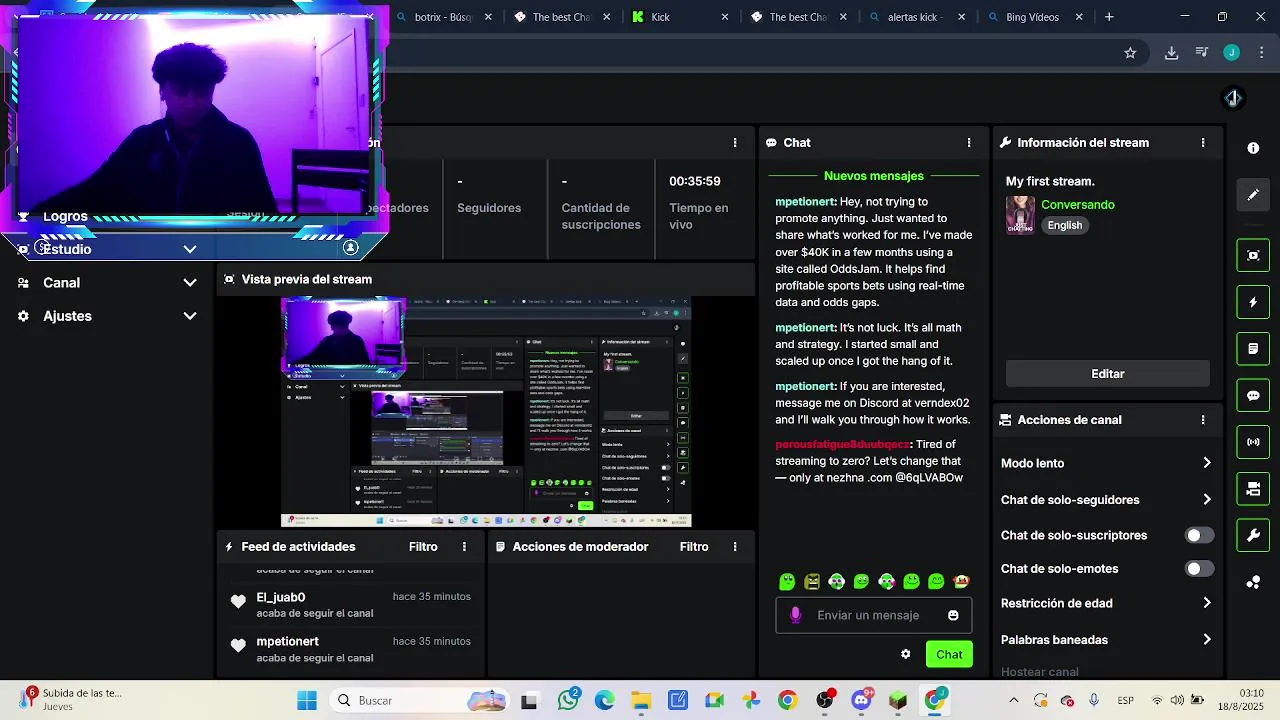Open the emoji picker smiley in chat box
Viewport: 1280px width, 720px height.
point(953,615)
